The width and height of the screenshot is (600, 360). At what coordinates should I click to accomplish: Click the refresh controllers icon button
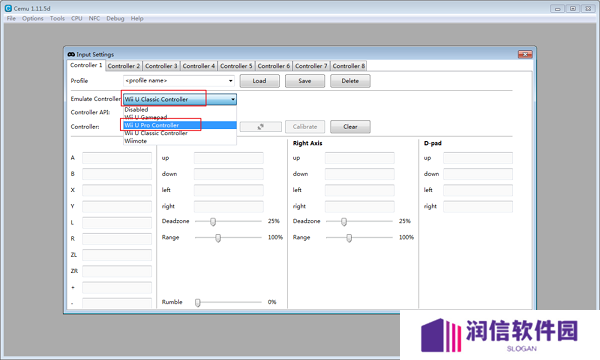261,127
